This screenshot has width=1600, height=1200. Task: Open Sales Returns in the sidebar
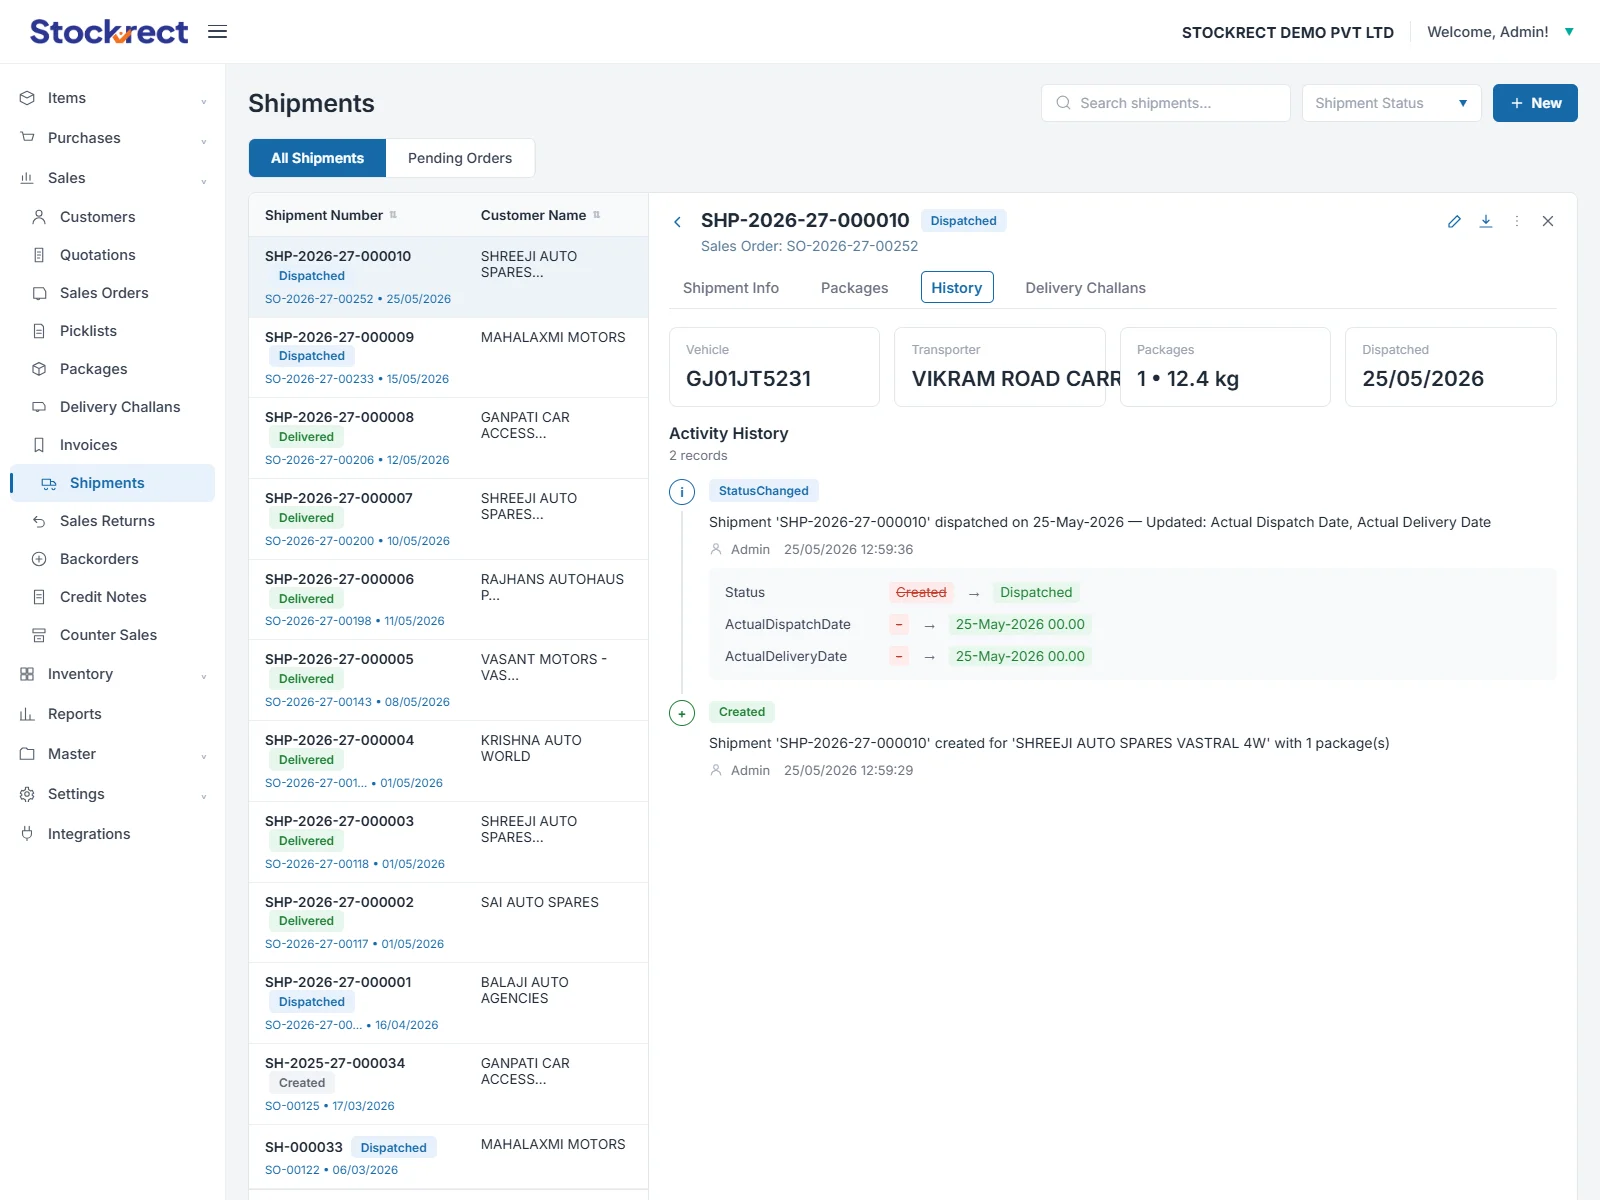[113, 521]
